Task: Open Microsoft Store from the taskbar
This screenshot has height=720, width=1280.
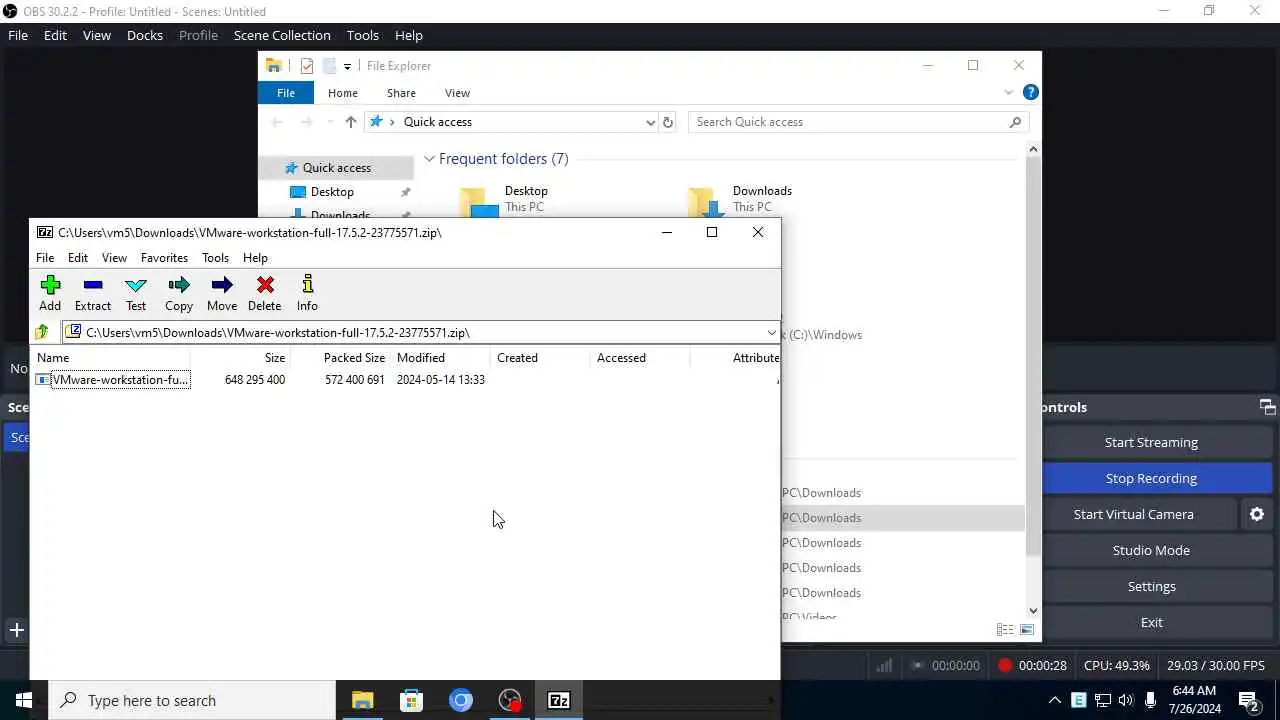Action: click(411, 700)
